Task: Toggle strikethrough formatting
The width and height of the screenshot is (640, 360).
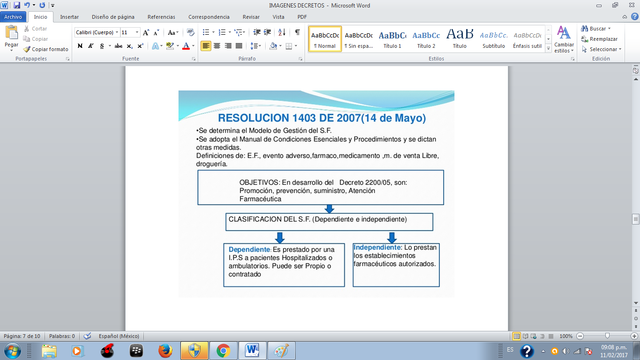Action: click(118, 46)
